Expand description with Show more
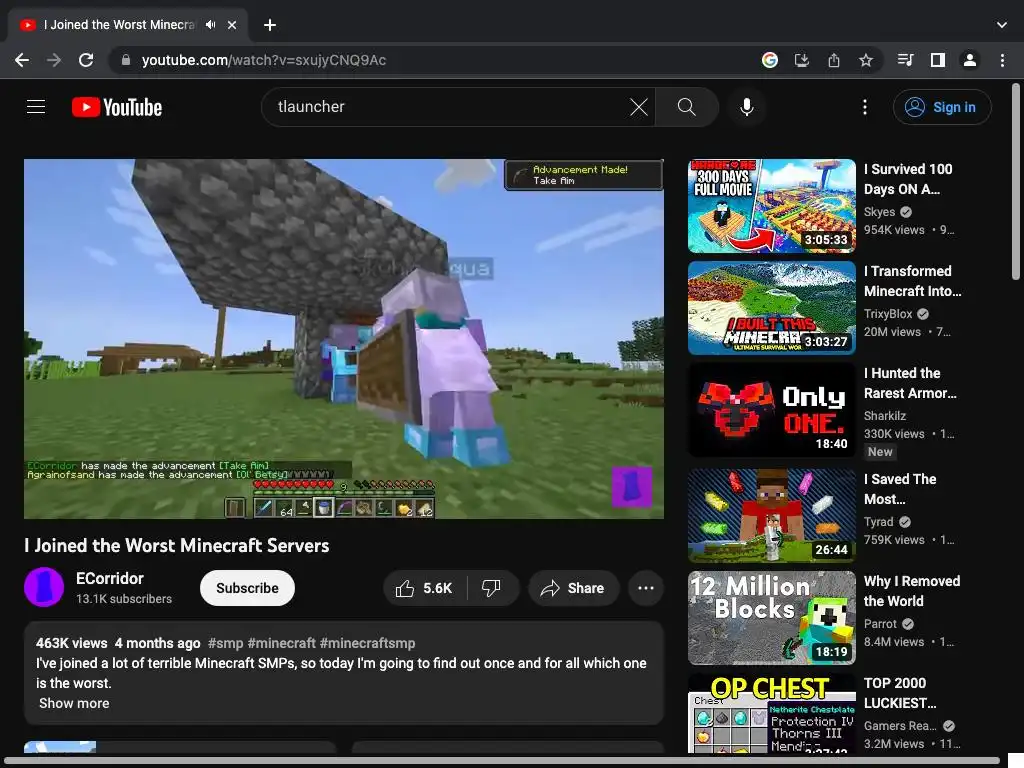This screenshot has width=1024, height=768. pos(74,703)
